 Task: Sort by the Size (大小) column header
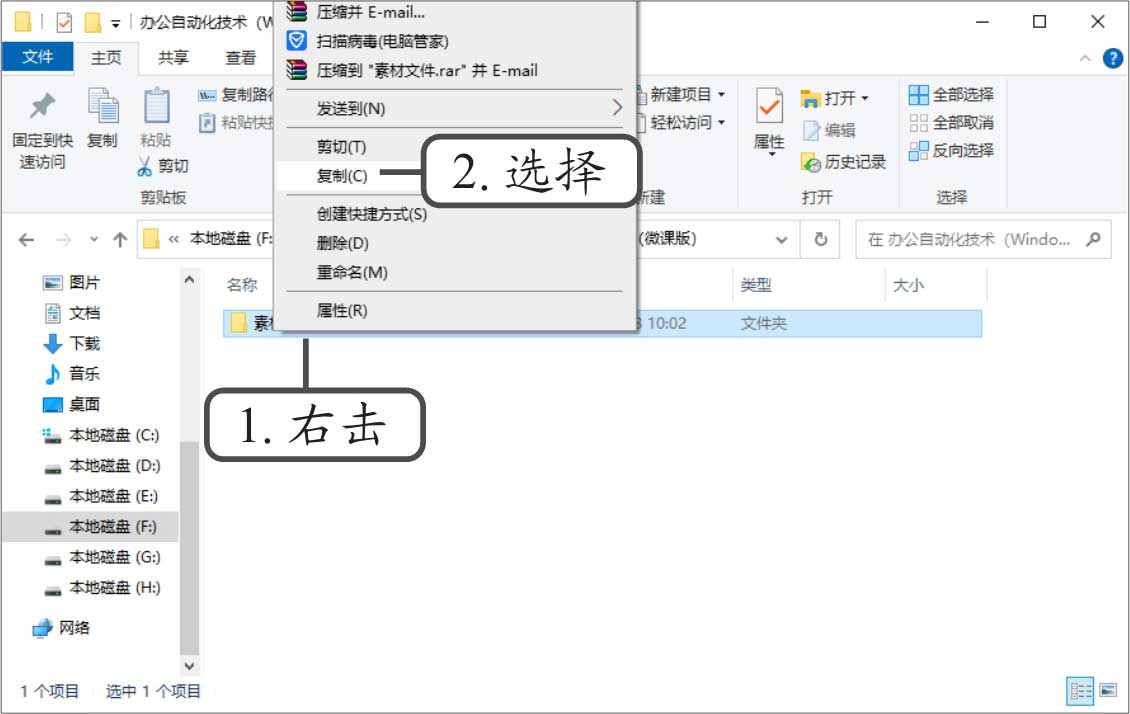(x=908, y=285)
